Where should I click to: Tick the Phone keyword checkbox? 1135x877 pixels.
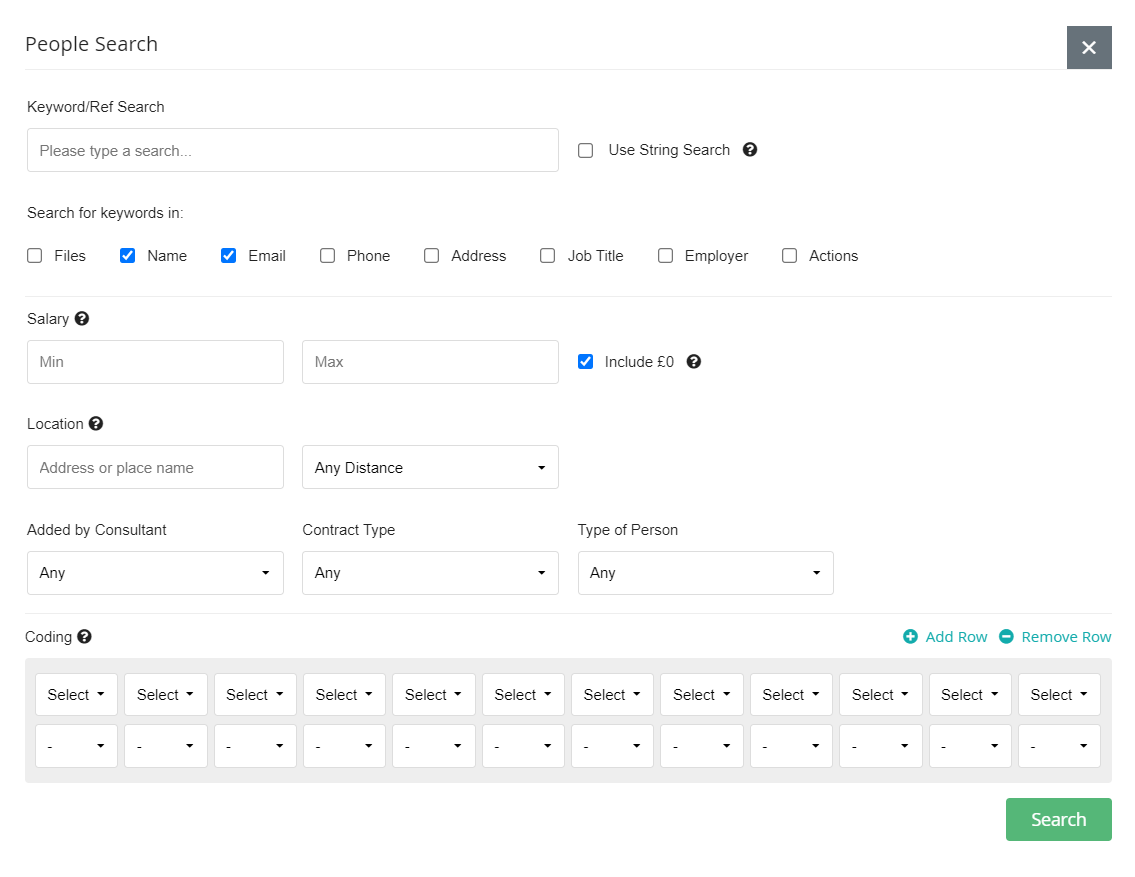tap(328, 256)
